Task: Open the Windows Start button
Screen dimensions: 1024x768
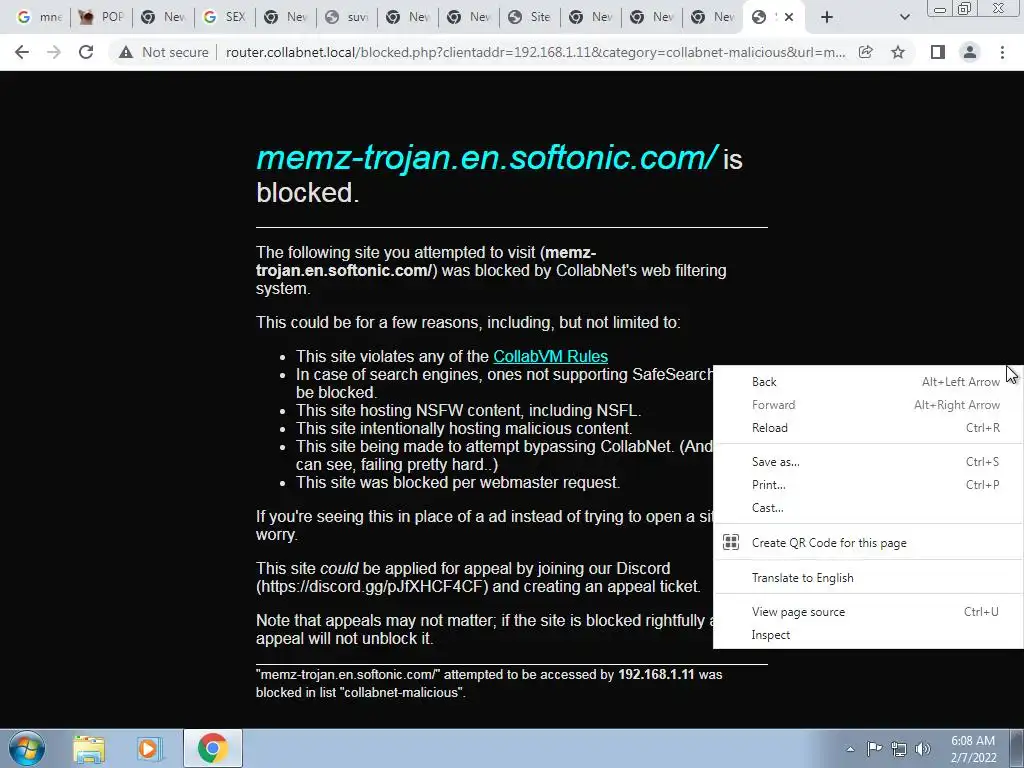Action: pos(26,748)
